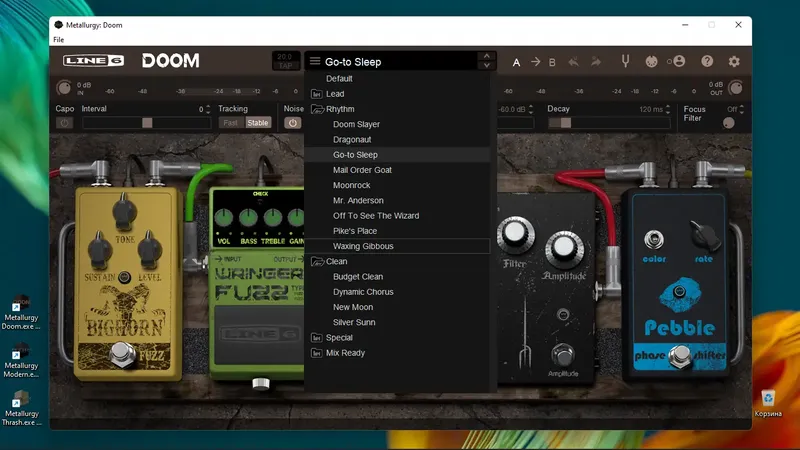
Task: Open the user account icon
Action: (677, 61)
